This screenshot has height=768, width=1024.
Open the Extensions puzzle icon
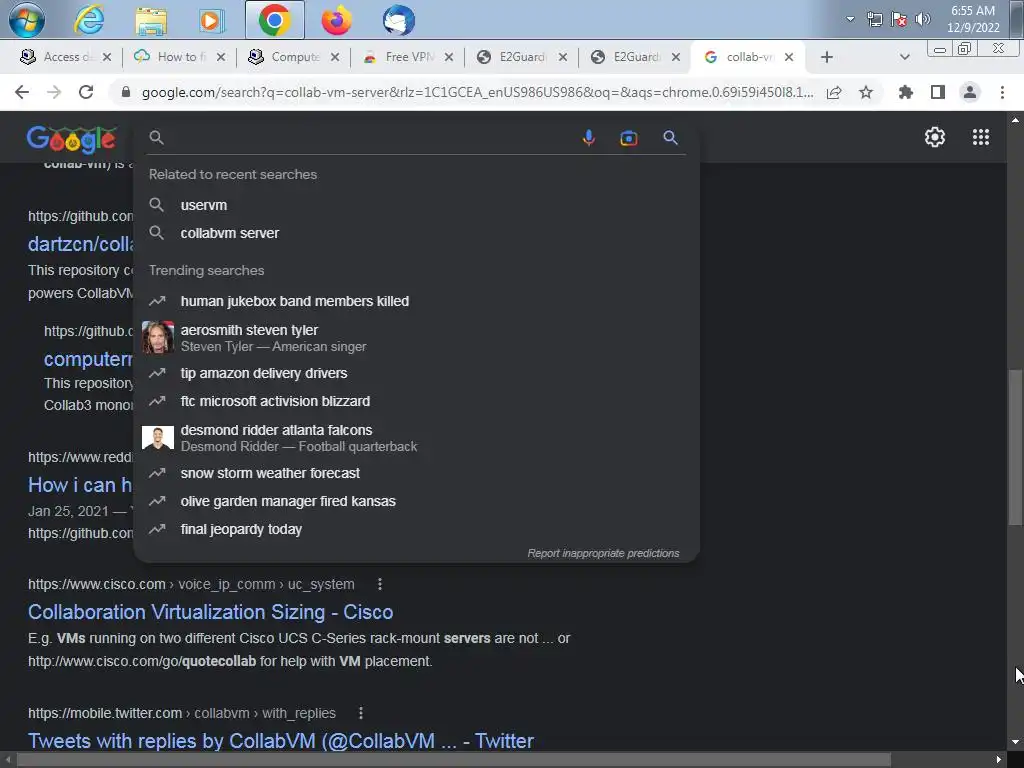pos(906,92)
